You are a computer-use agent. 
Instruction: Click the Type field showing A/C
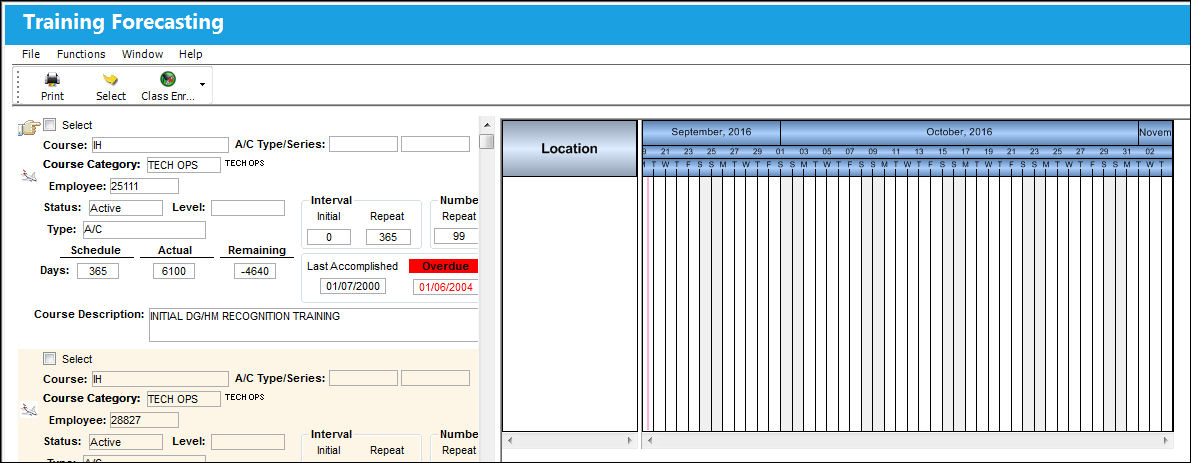coord(144,230)
